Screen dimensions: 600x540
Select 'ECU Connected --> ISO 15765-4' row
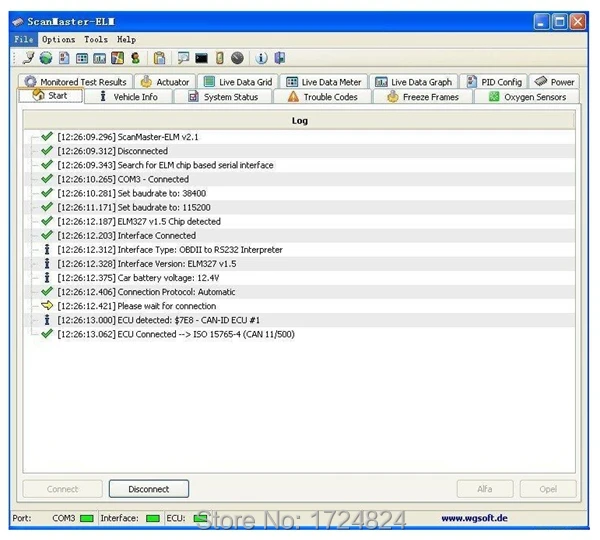(x=299, y=334)
